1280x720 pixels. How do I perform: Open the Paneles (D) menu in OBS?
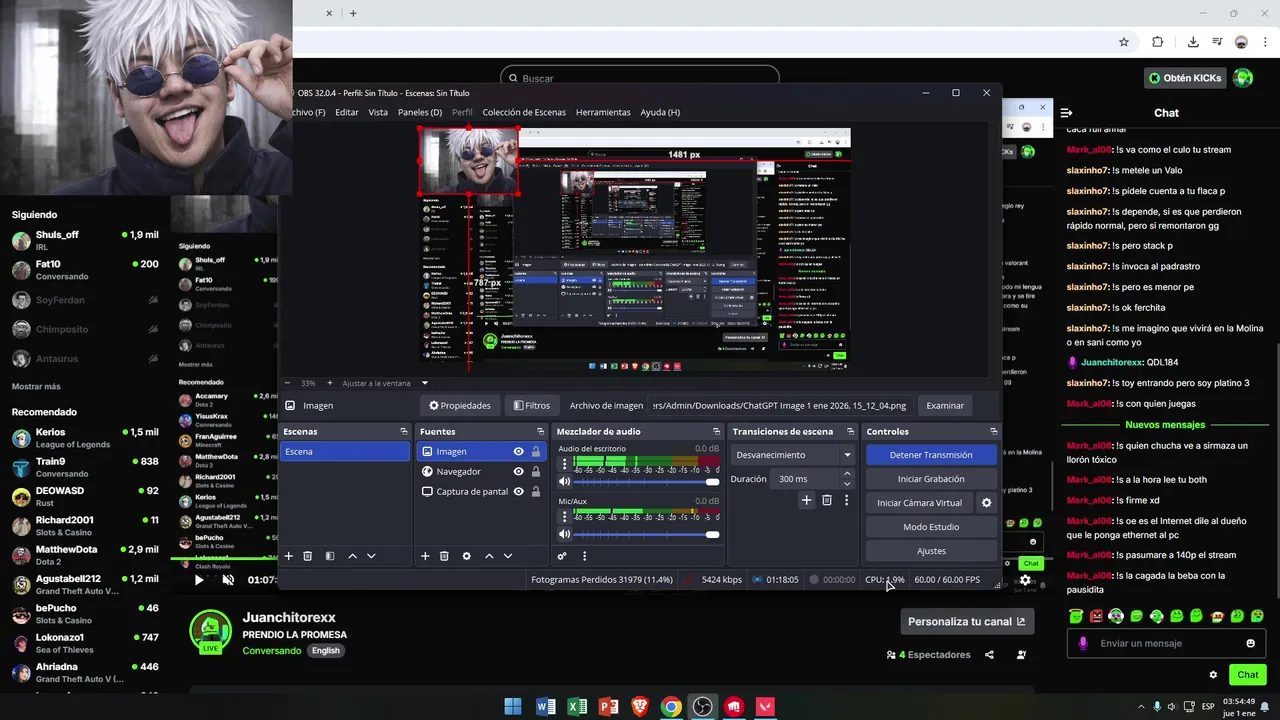point(420,112)
